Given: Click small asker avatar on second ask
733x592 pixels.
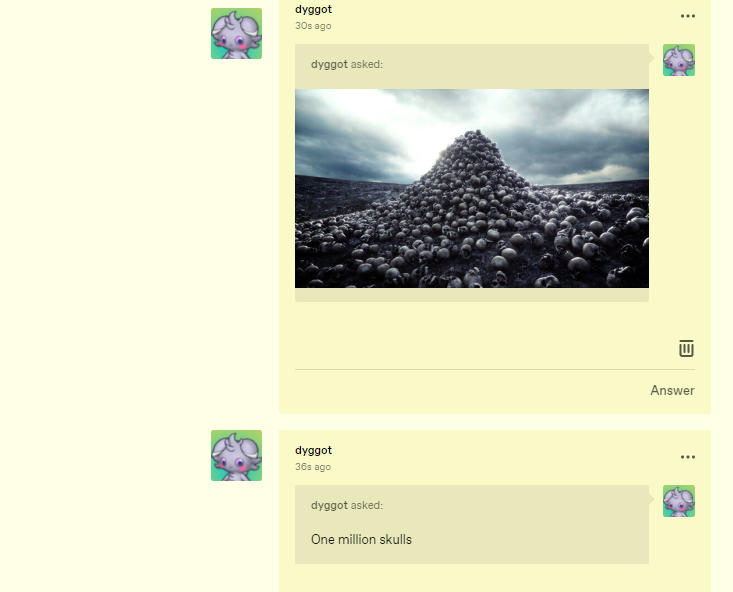Looking at the screenshot, I should [679, 501].
